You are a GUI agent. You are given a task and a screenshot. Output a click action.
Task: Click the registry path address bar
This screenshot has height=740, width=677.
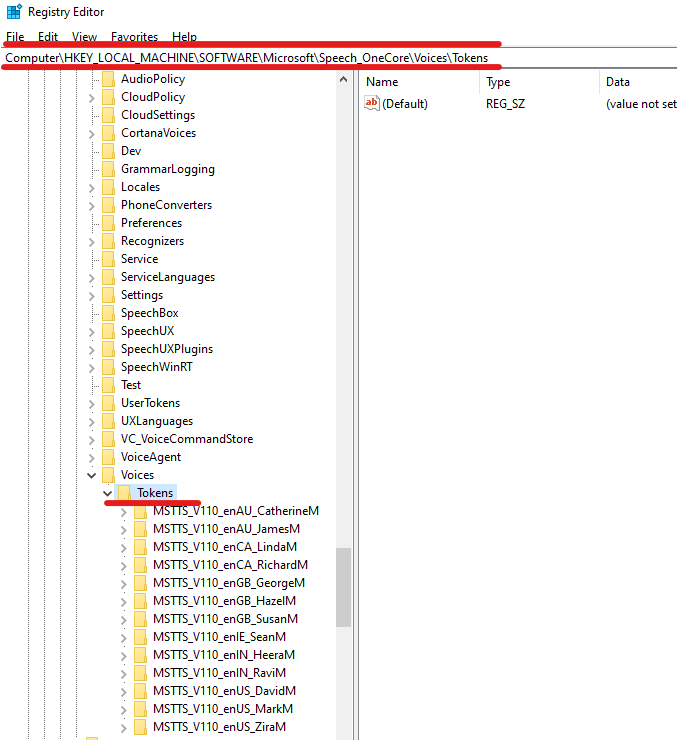click(x=340, y=58)
